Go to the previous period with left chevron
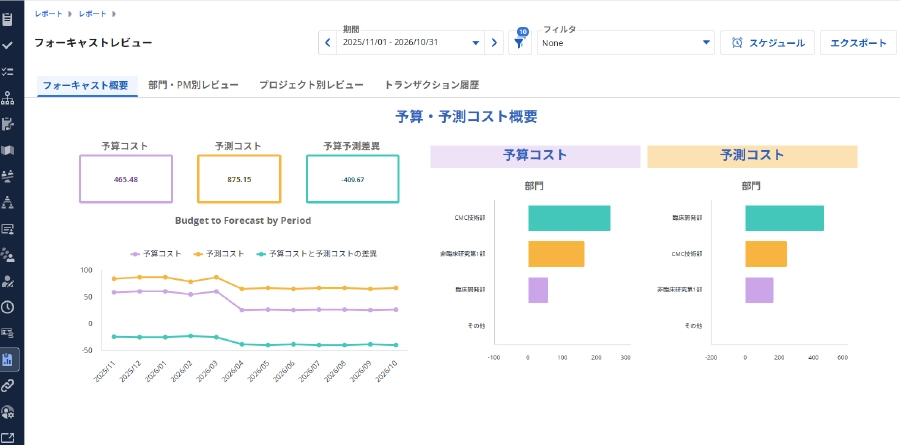Viewport: 900px width, 445px height. pyautogui.click(x=328, y=43)
